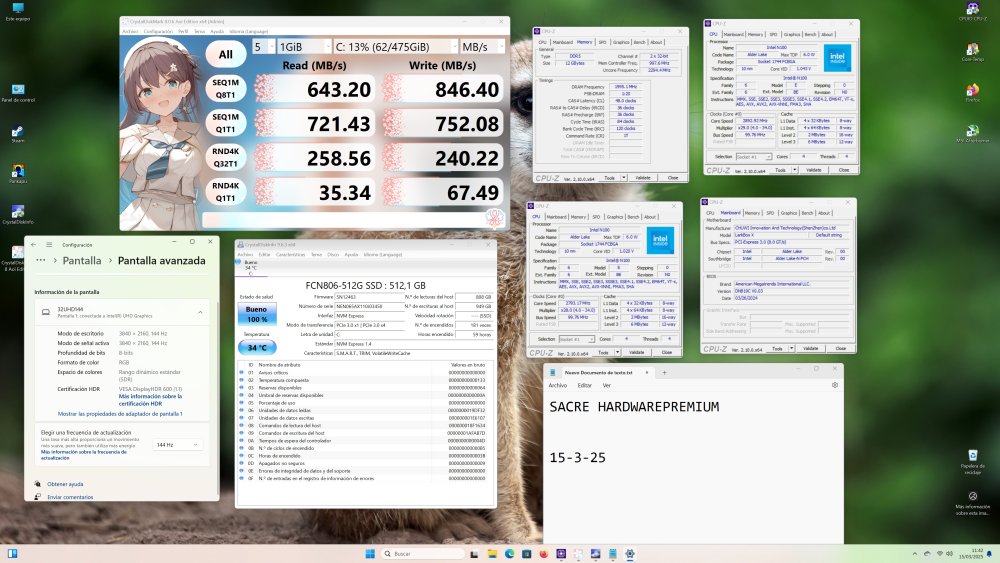Click the Pantalla breadcrumb in Configuración
Viewport: 1000px width, 563px height.
click(82, 260)
